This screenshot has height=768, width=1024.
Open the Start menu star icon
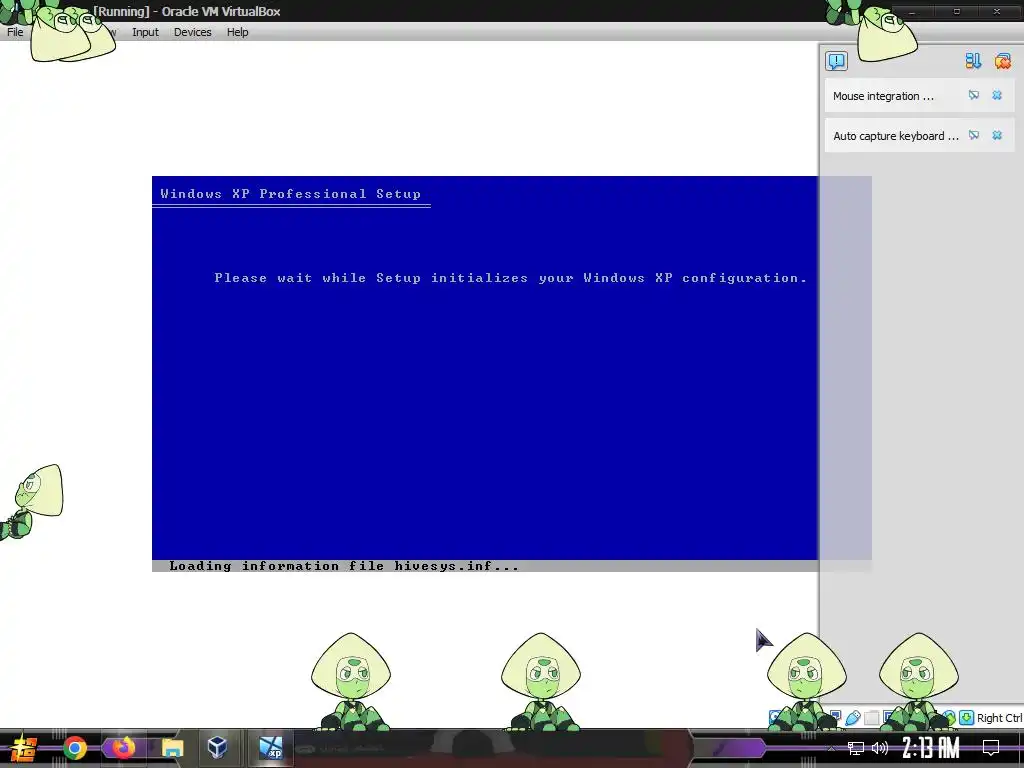click(x=24, y=748)
